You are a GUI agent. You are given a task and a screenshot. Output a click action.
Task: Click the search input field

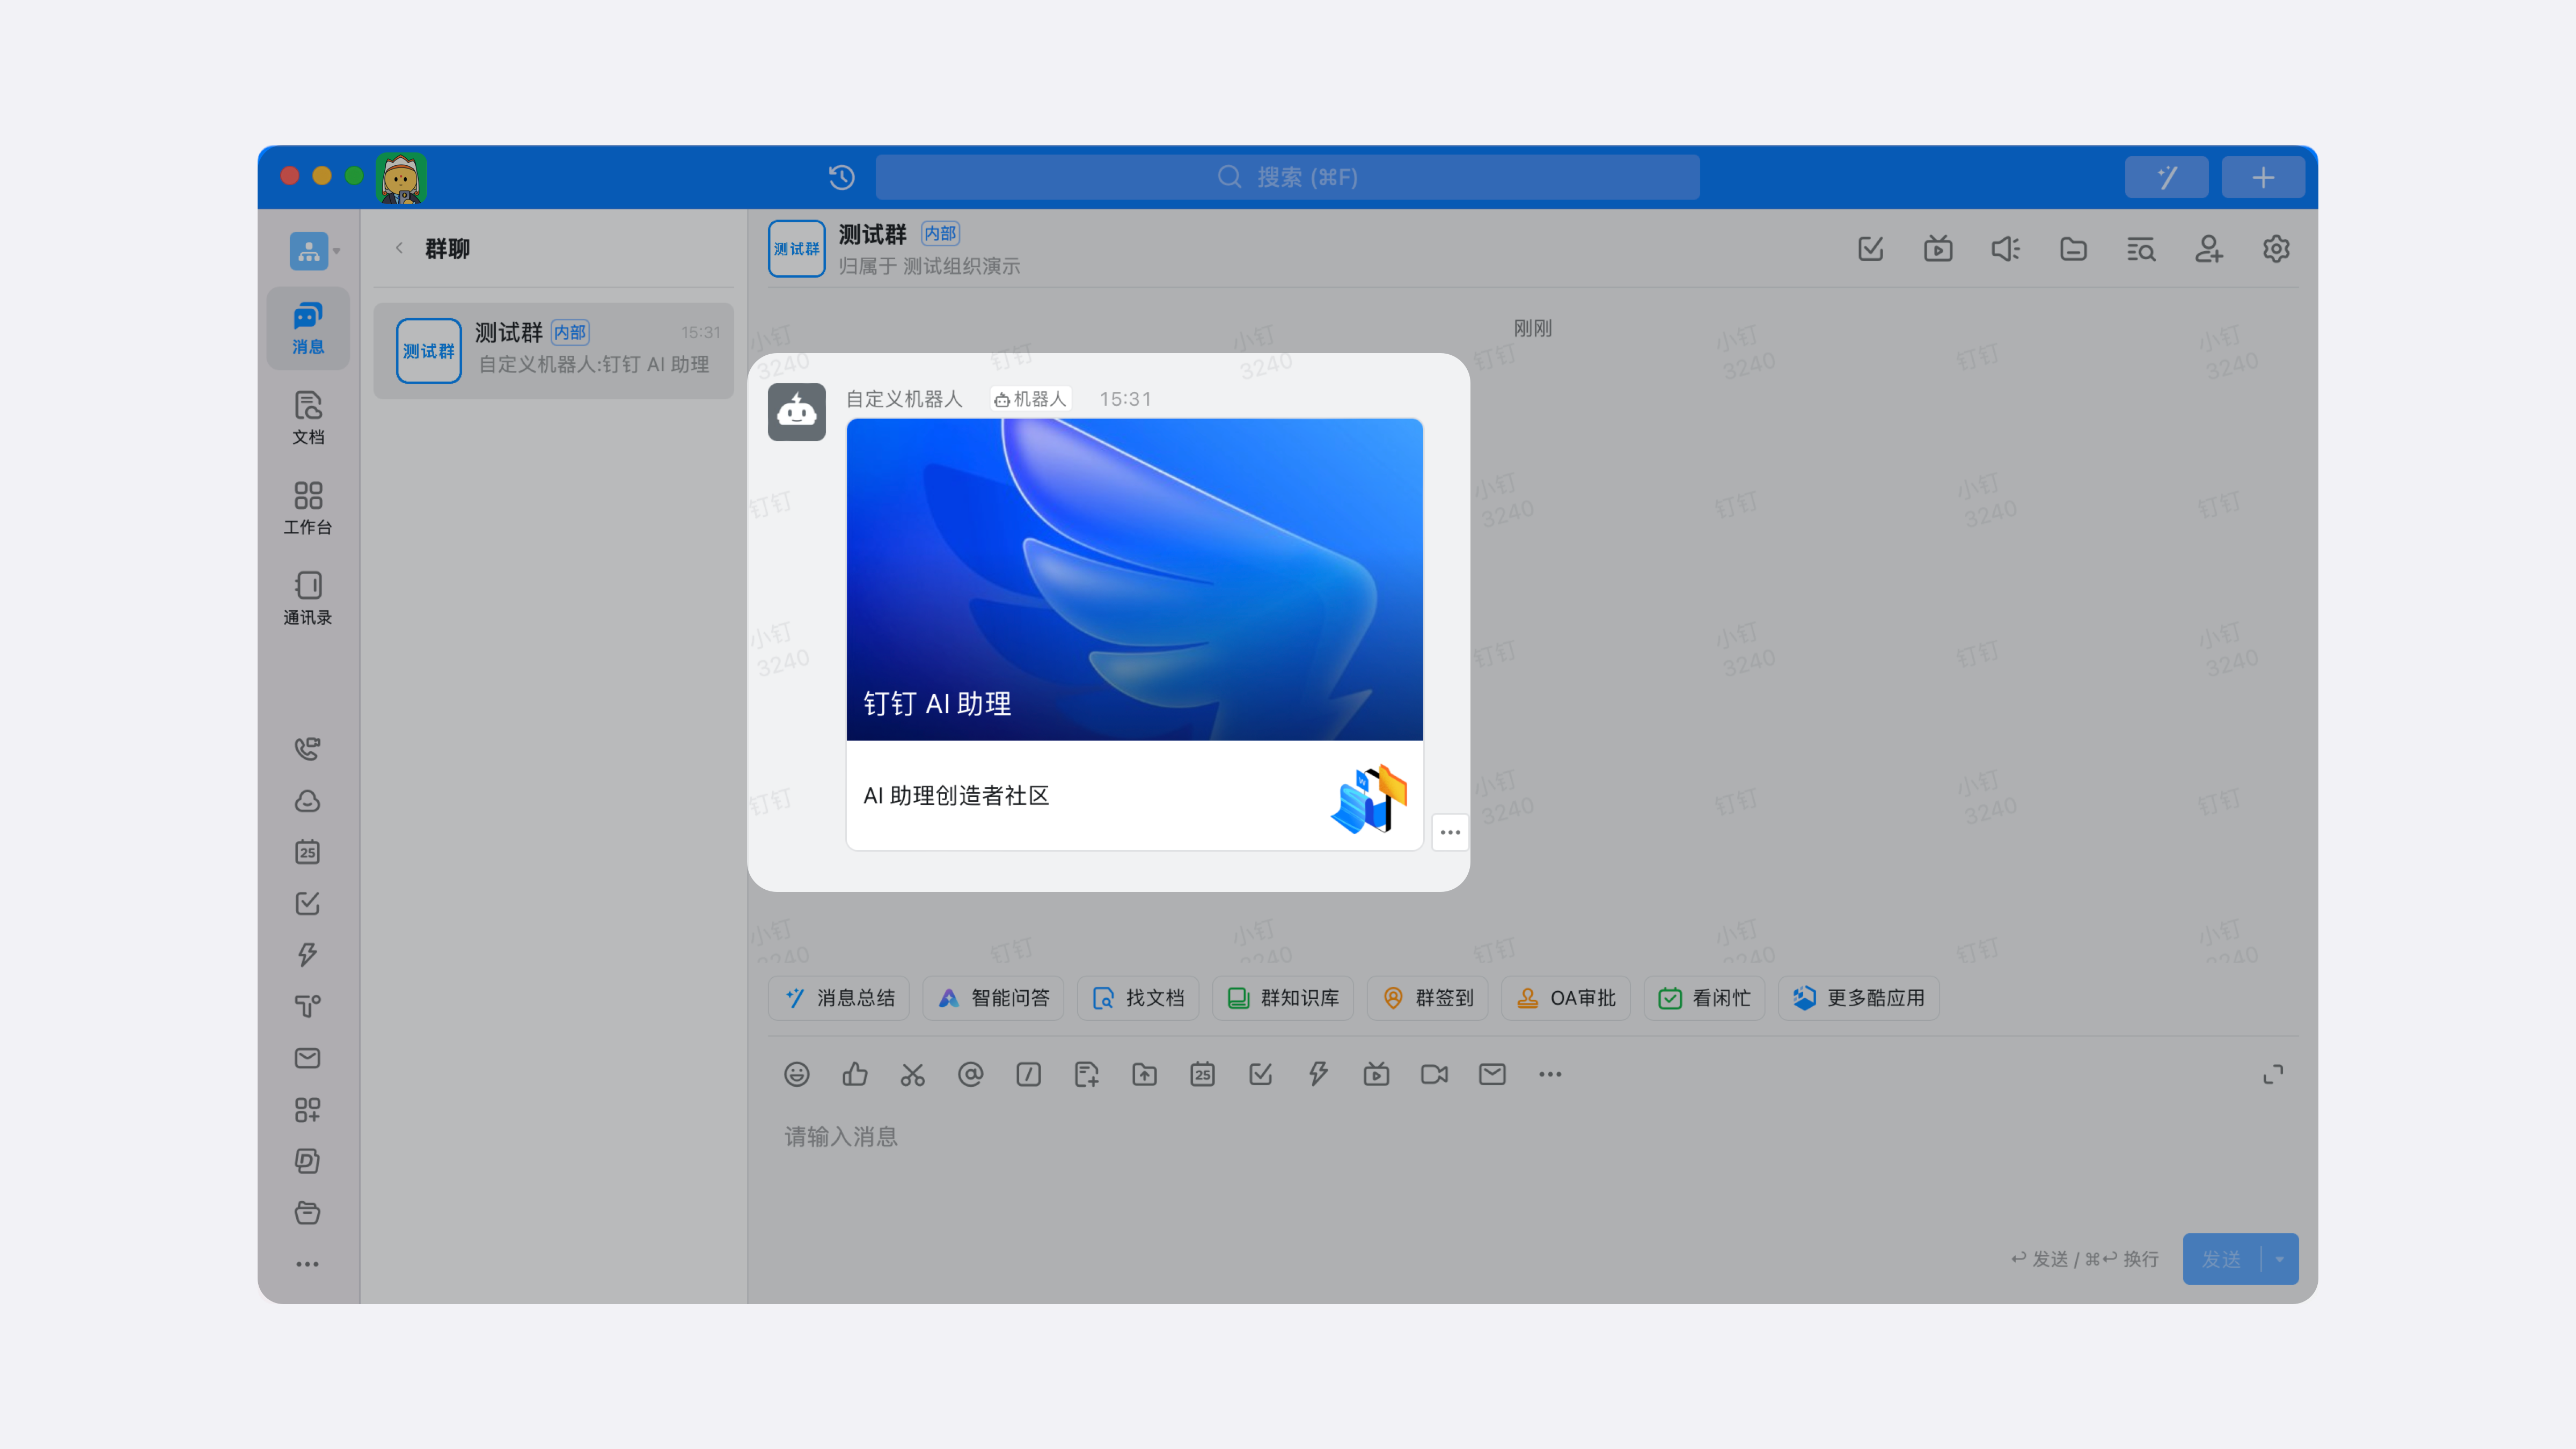click(x=1287, y=177)
